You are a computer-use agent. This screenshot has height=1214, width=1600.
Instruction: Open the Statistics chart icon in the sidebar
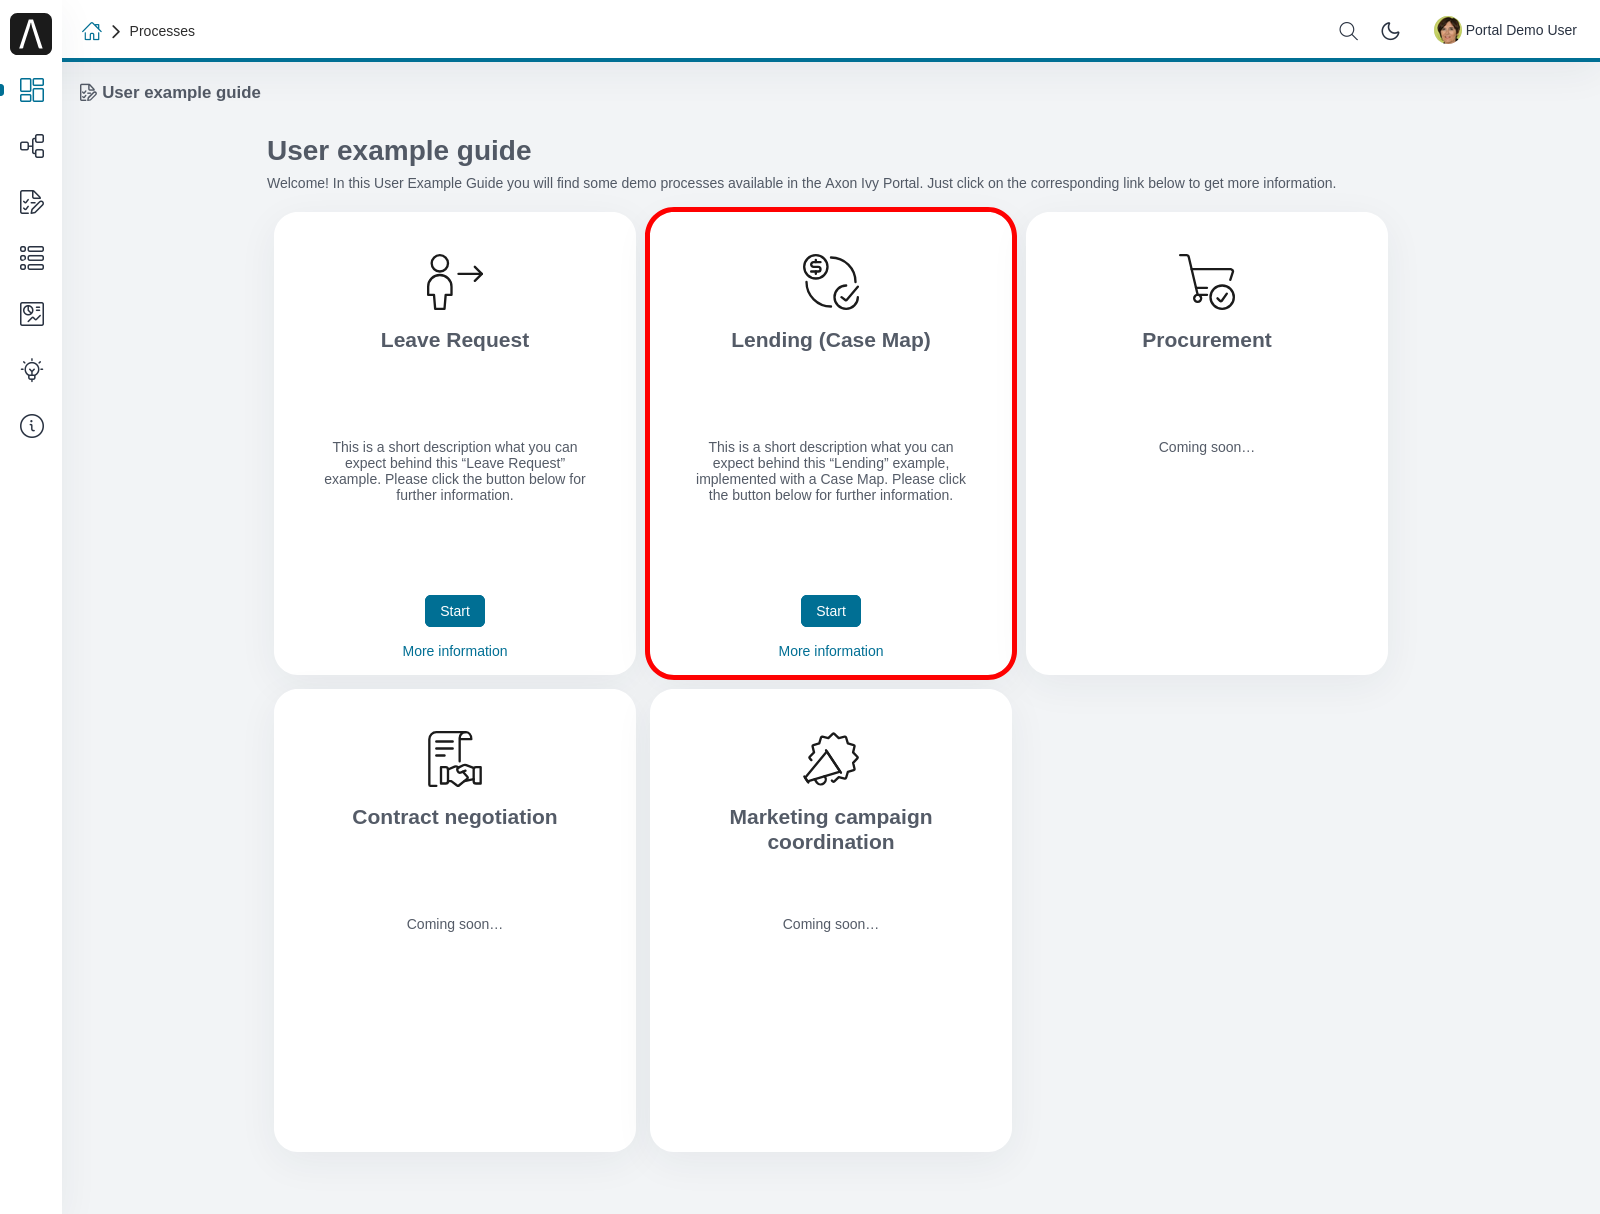coord(32,314)
